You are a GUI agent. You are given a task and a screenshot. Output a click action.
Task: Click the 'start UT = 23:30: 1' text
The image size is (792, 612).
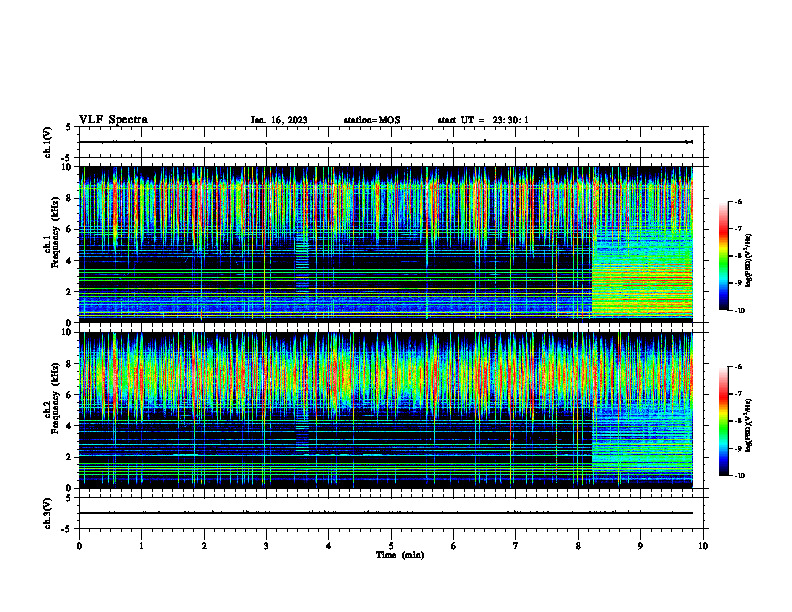tap(483, 120)
